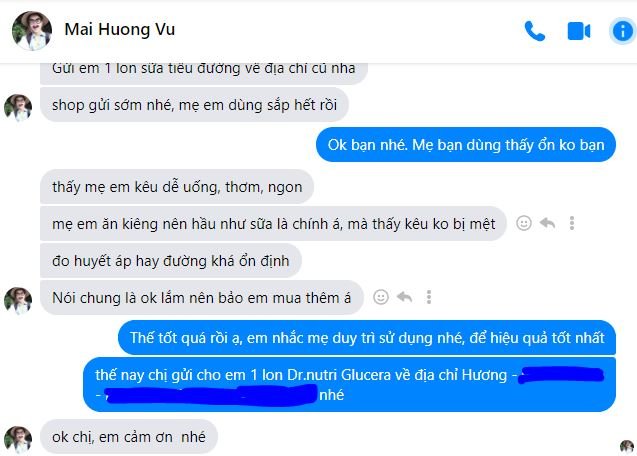The width and height of the screenshot is (637, 456).
Task: Reply to the 'mẹ em ăn kiêng' message
Action: pyautogui.click(x=548, y=223)
